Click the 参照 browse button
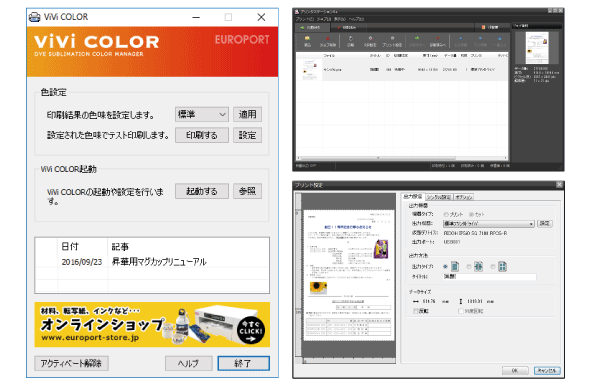The height and width of the screenshot is (390, 590). click(x=247, y=191)
